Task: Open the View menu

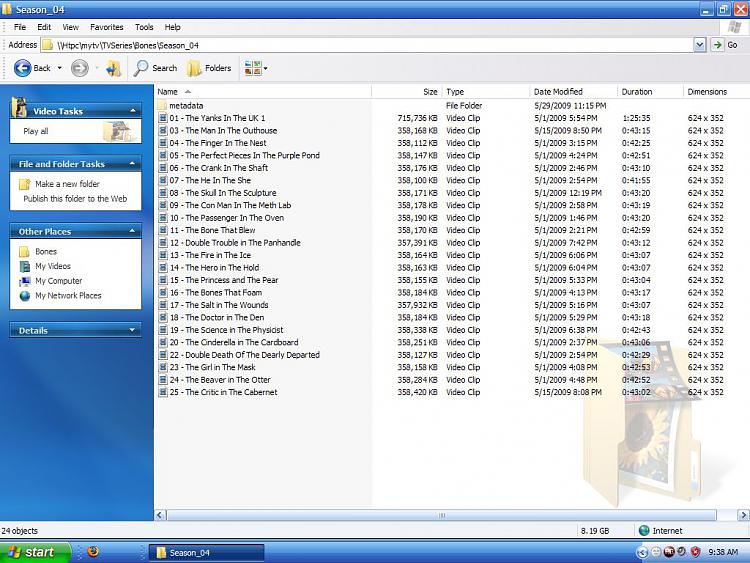Action: click(x=70, y=27)
